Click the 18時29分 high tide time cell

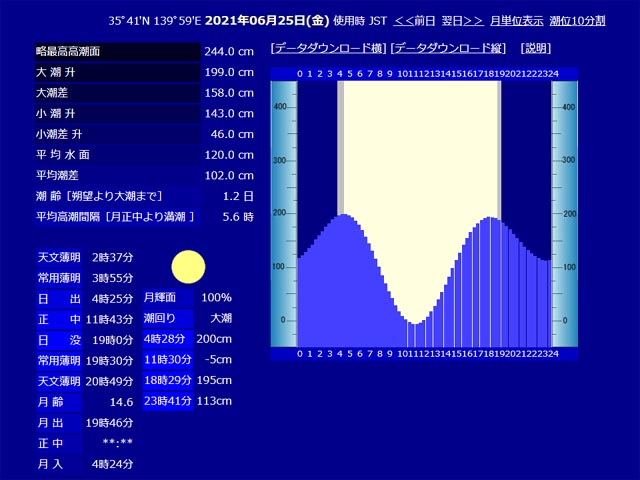pos(168,380)
